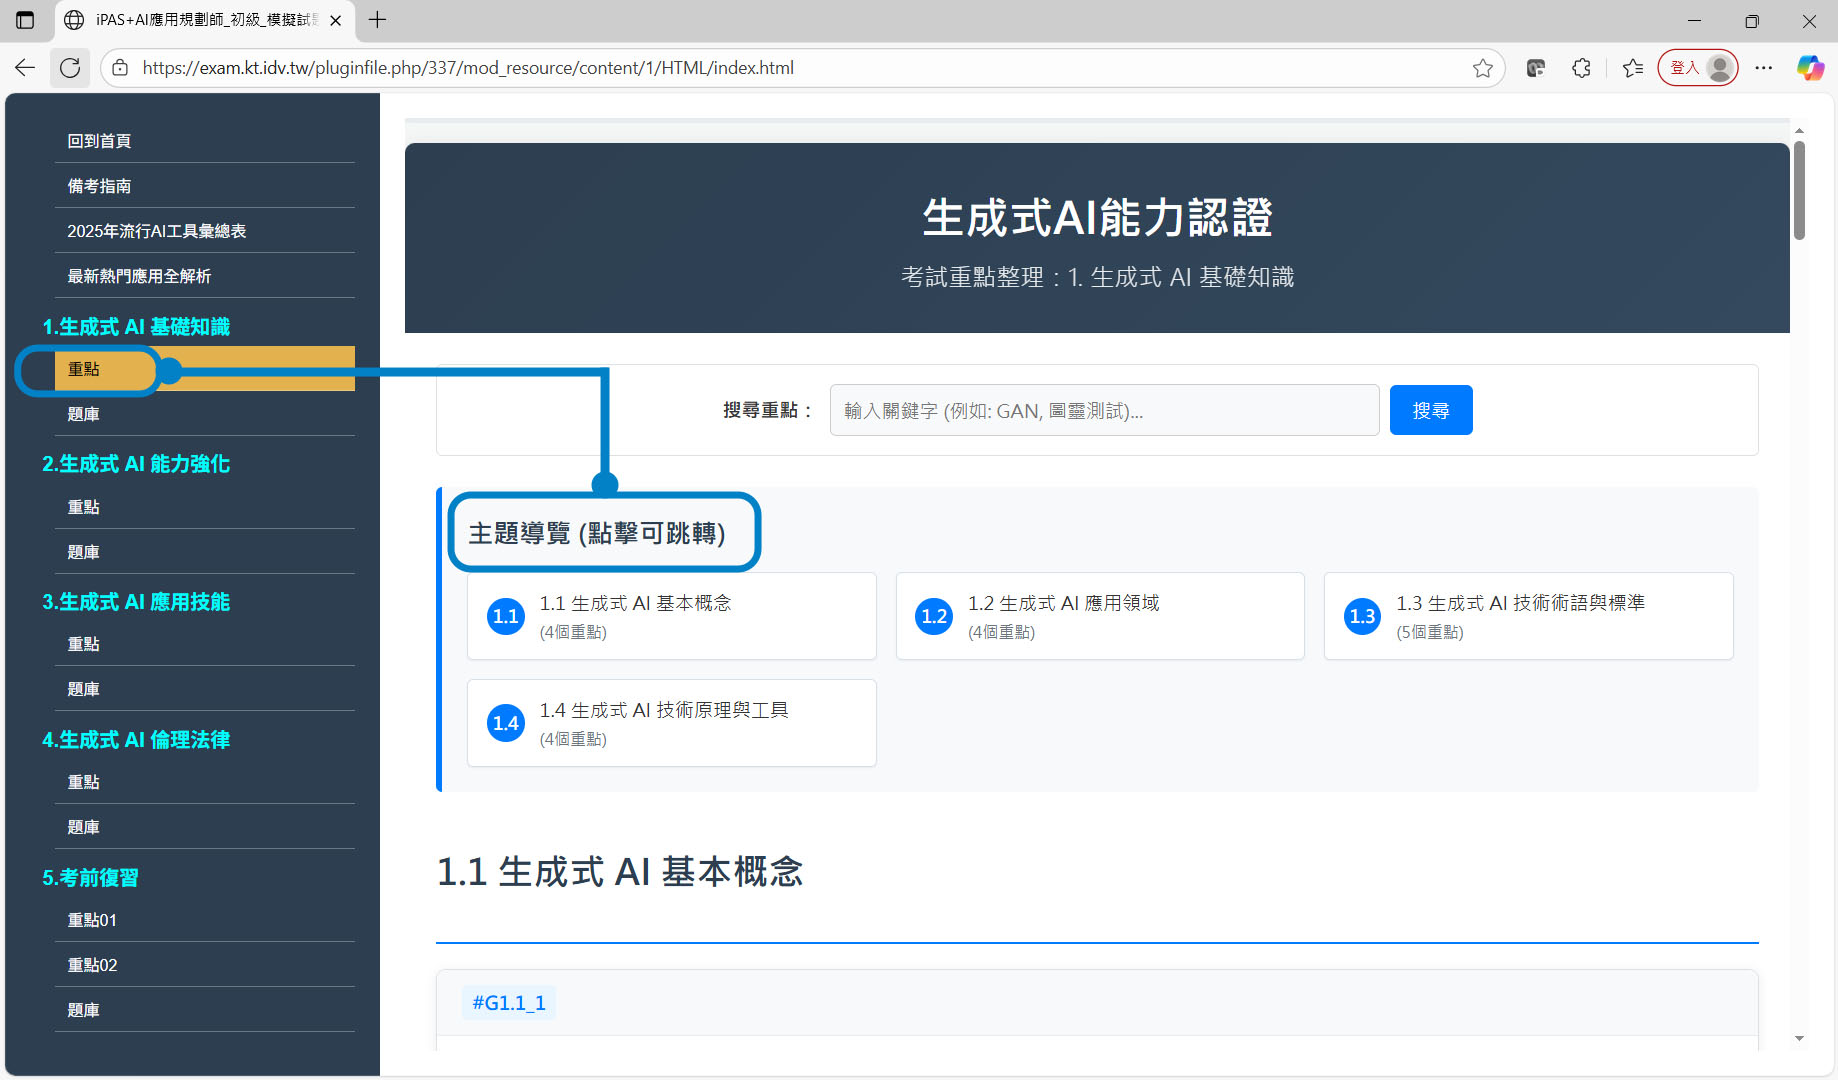Image resolution: width=1838 pixels, height=1080 pixels.
Task: Type in the 搜尋重點 keyword field
Action: pos(1103,410)
